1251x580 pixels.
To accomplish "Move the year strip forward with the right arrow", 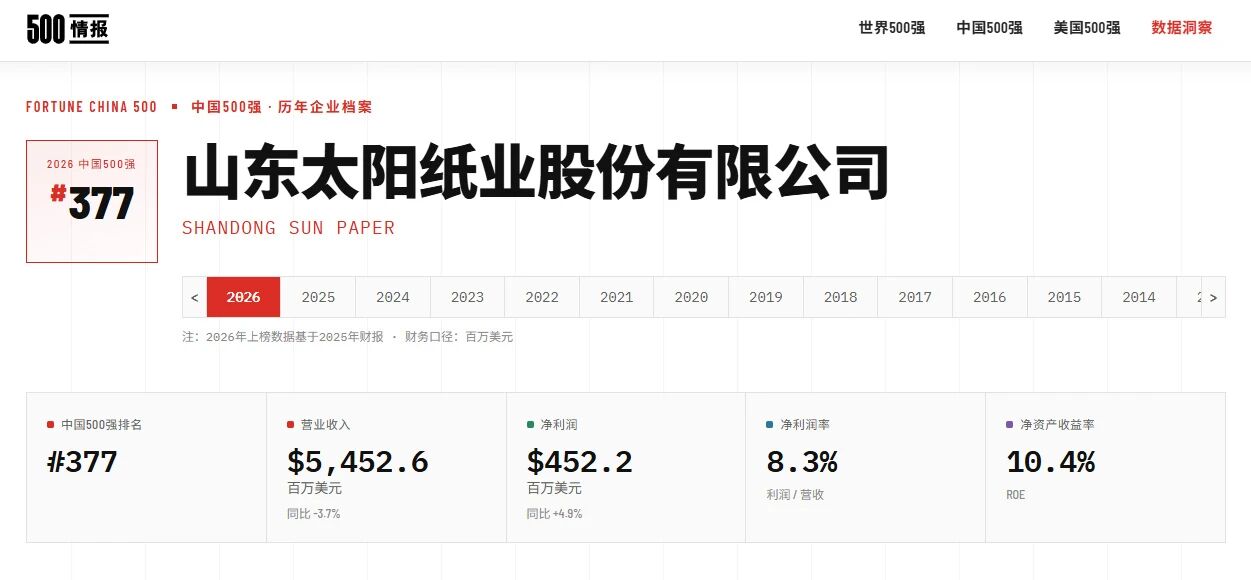I will point(1213,297).
